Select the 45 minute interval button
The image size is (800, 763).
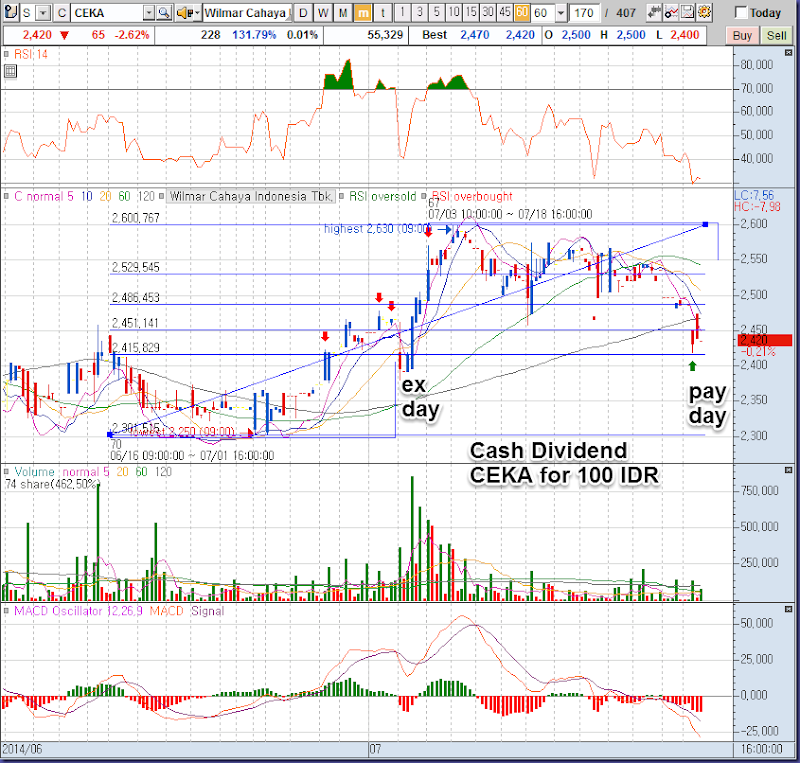(x=505, y=12)
